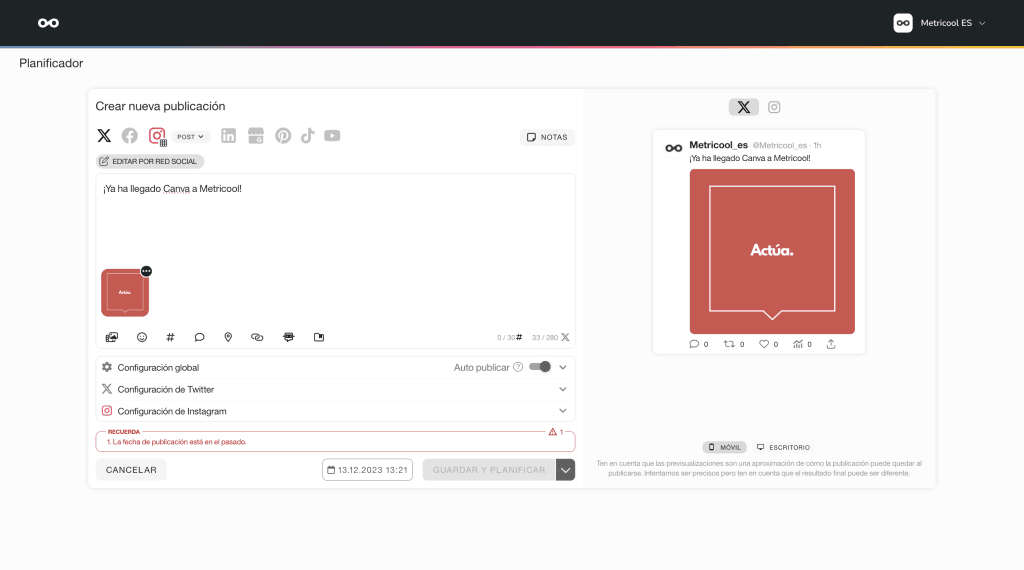Toggle the Facebook network selection
1024x570 pixels.
click(130, 136)
